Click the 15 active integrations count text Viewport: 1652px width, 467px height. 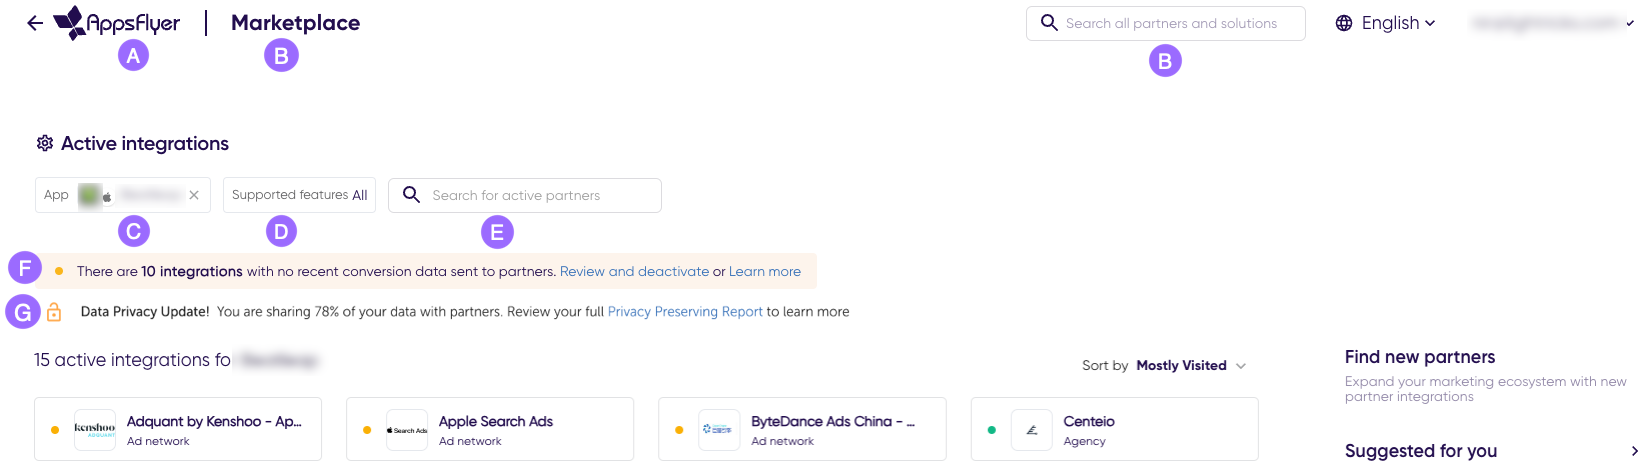point(132,360)
